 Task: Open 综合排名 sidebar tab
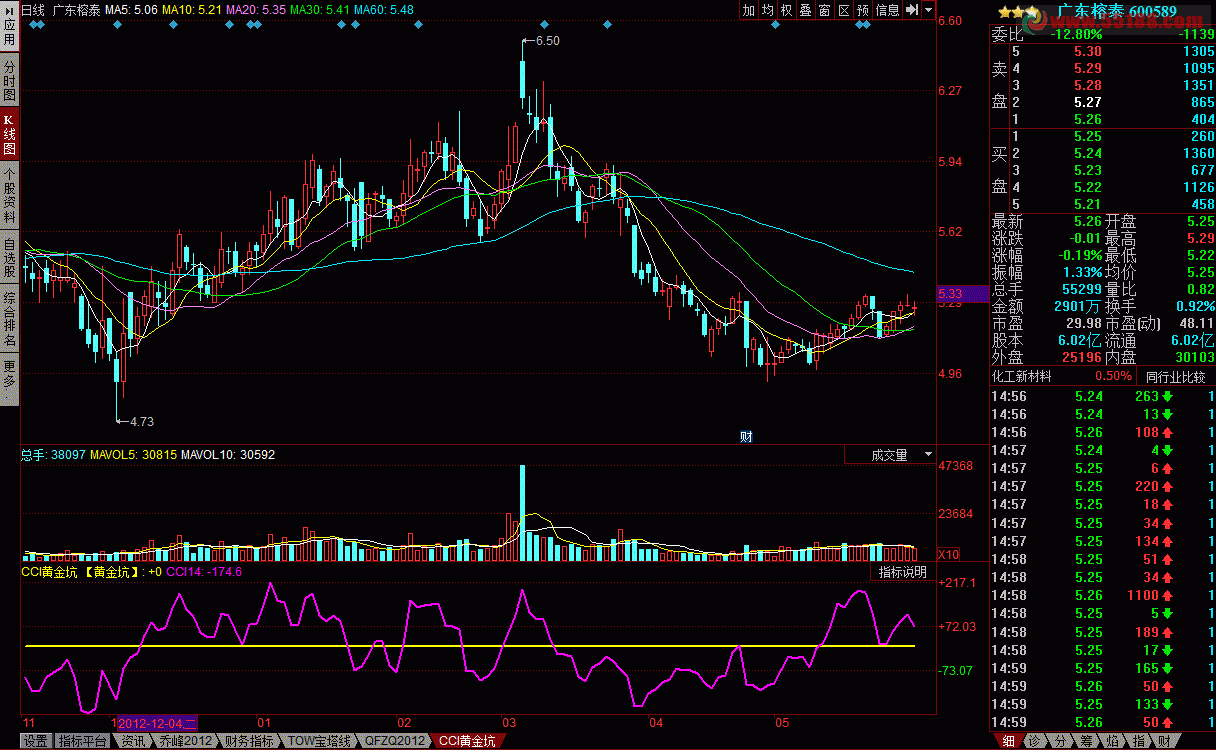(x=9, y=320)
